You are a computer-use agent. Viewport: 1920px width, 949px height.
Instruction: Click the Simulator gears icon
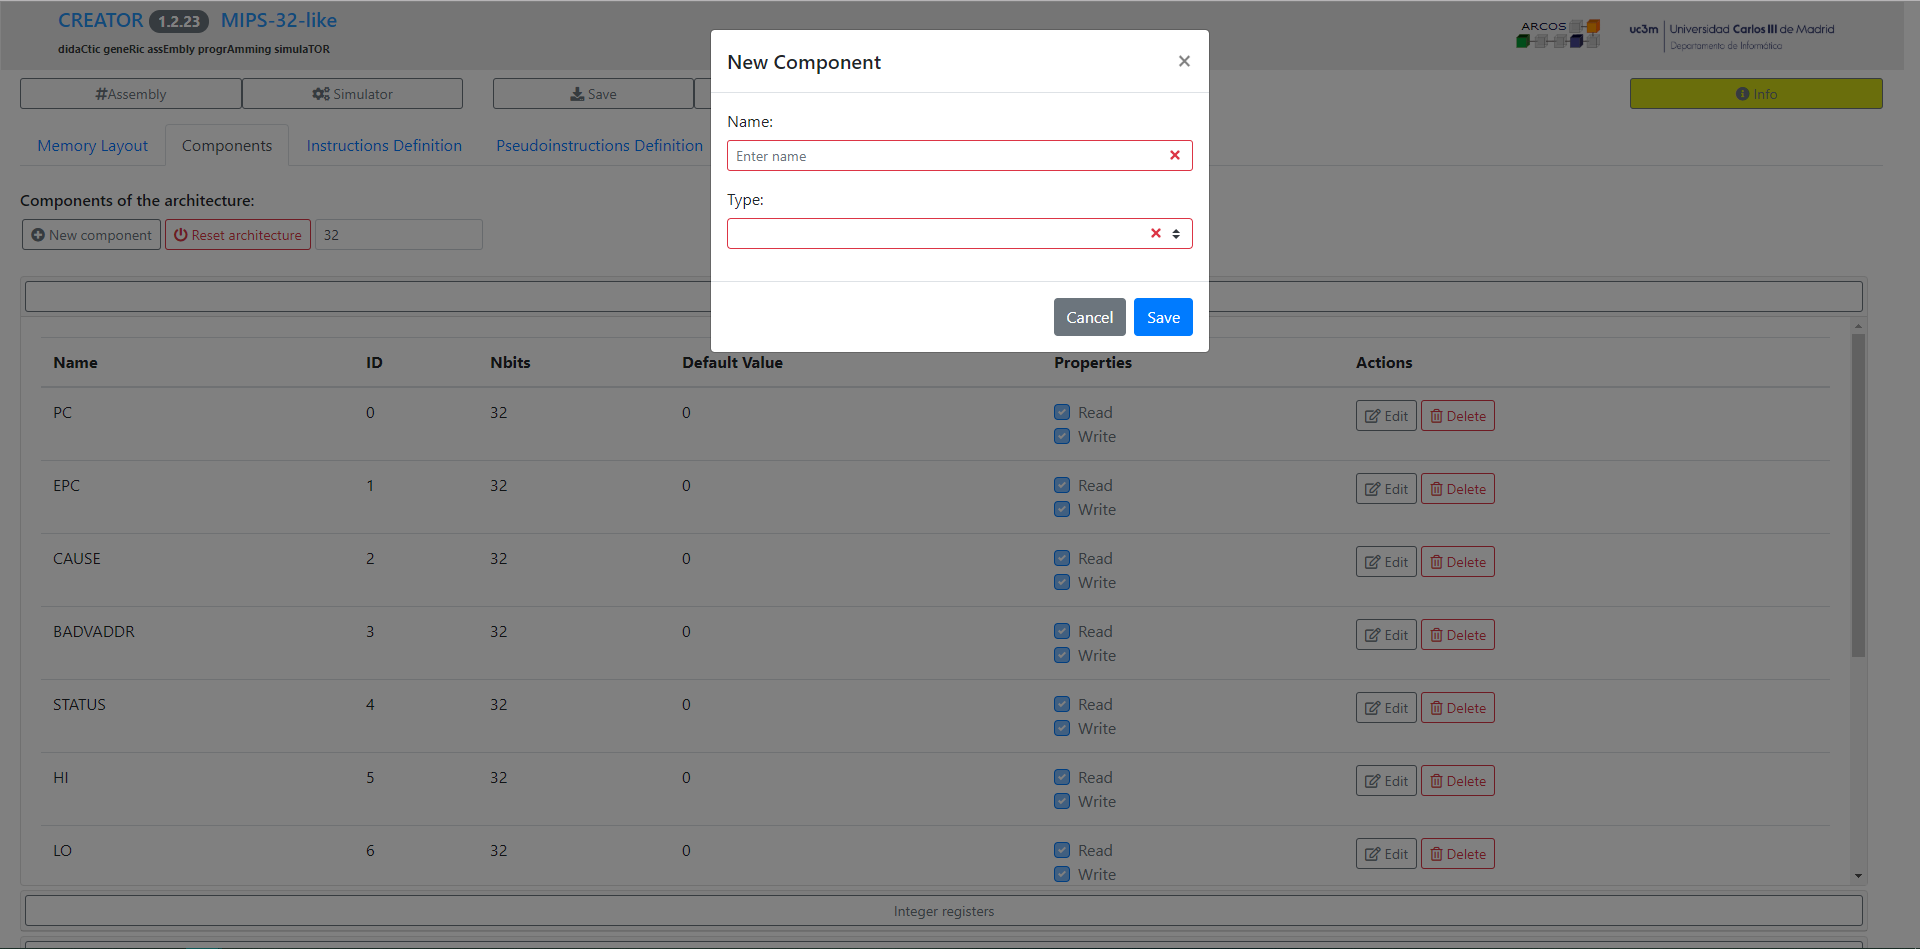click(x=321, y=94)
